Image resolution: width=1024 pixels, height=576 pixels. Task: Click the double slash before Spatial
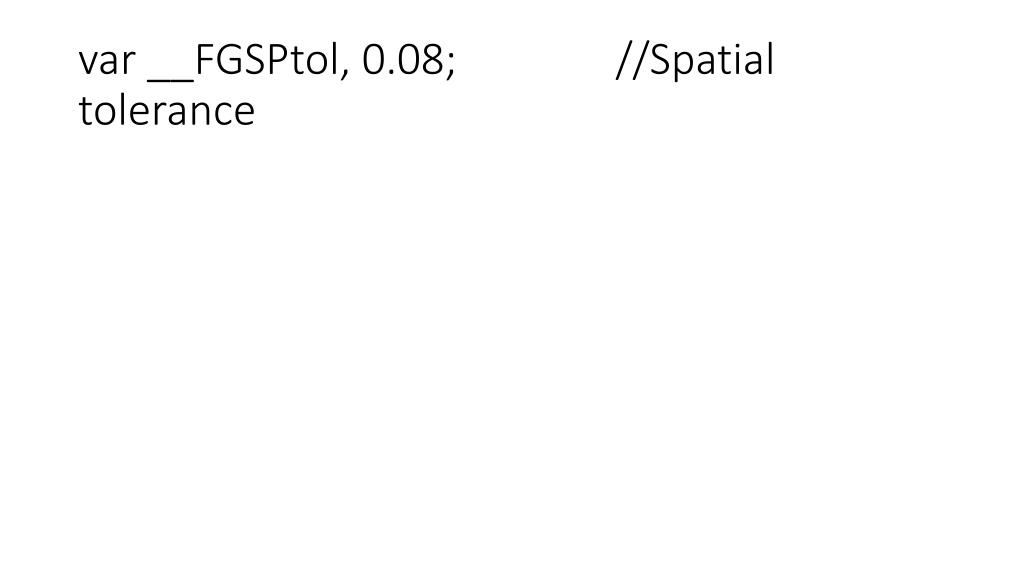click(632, 61)
